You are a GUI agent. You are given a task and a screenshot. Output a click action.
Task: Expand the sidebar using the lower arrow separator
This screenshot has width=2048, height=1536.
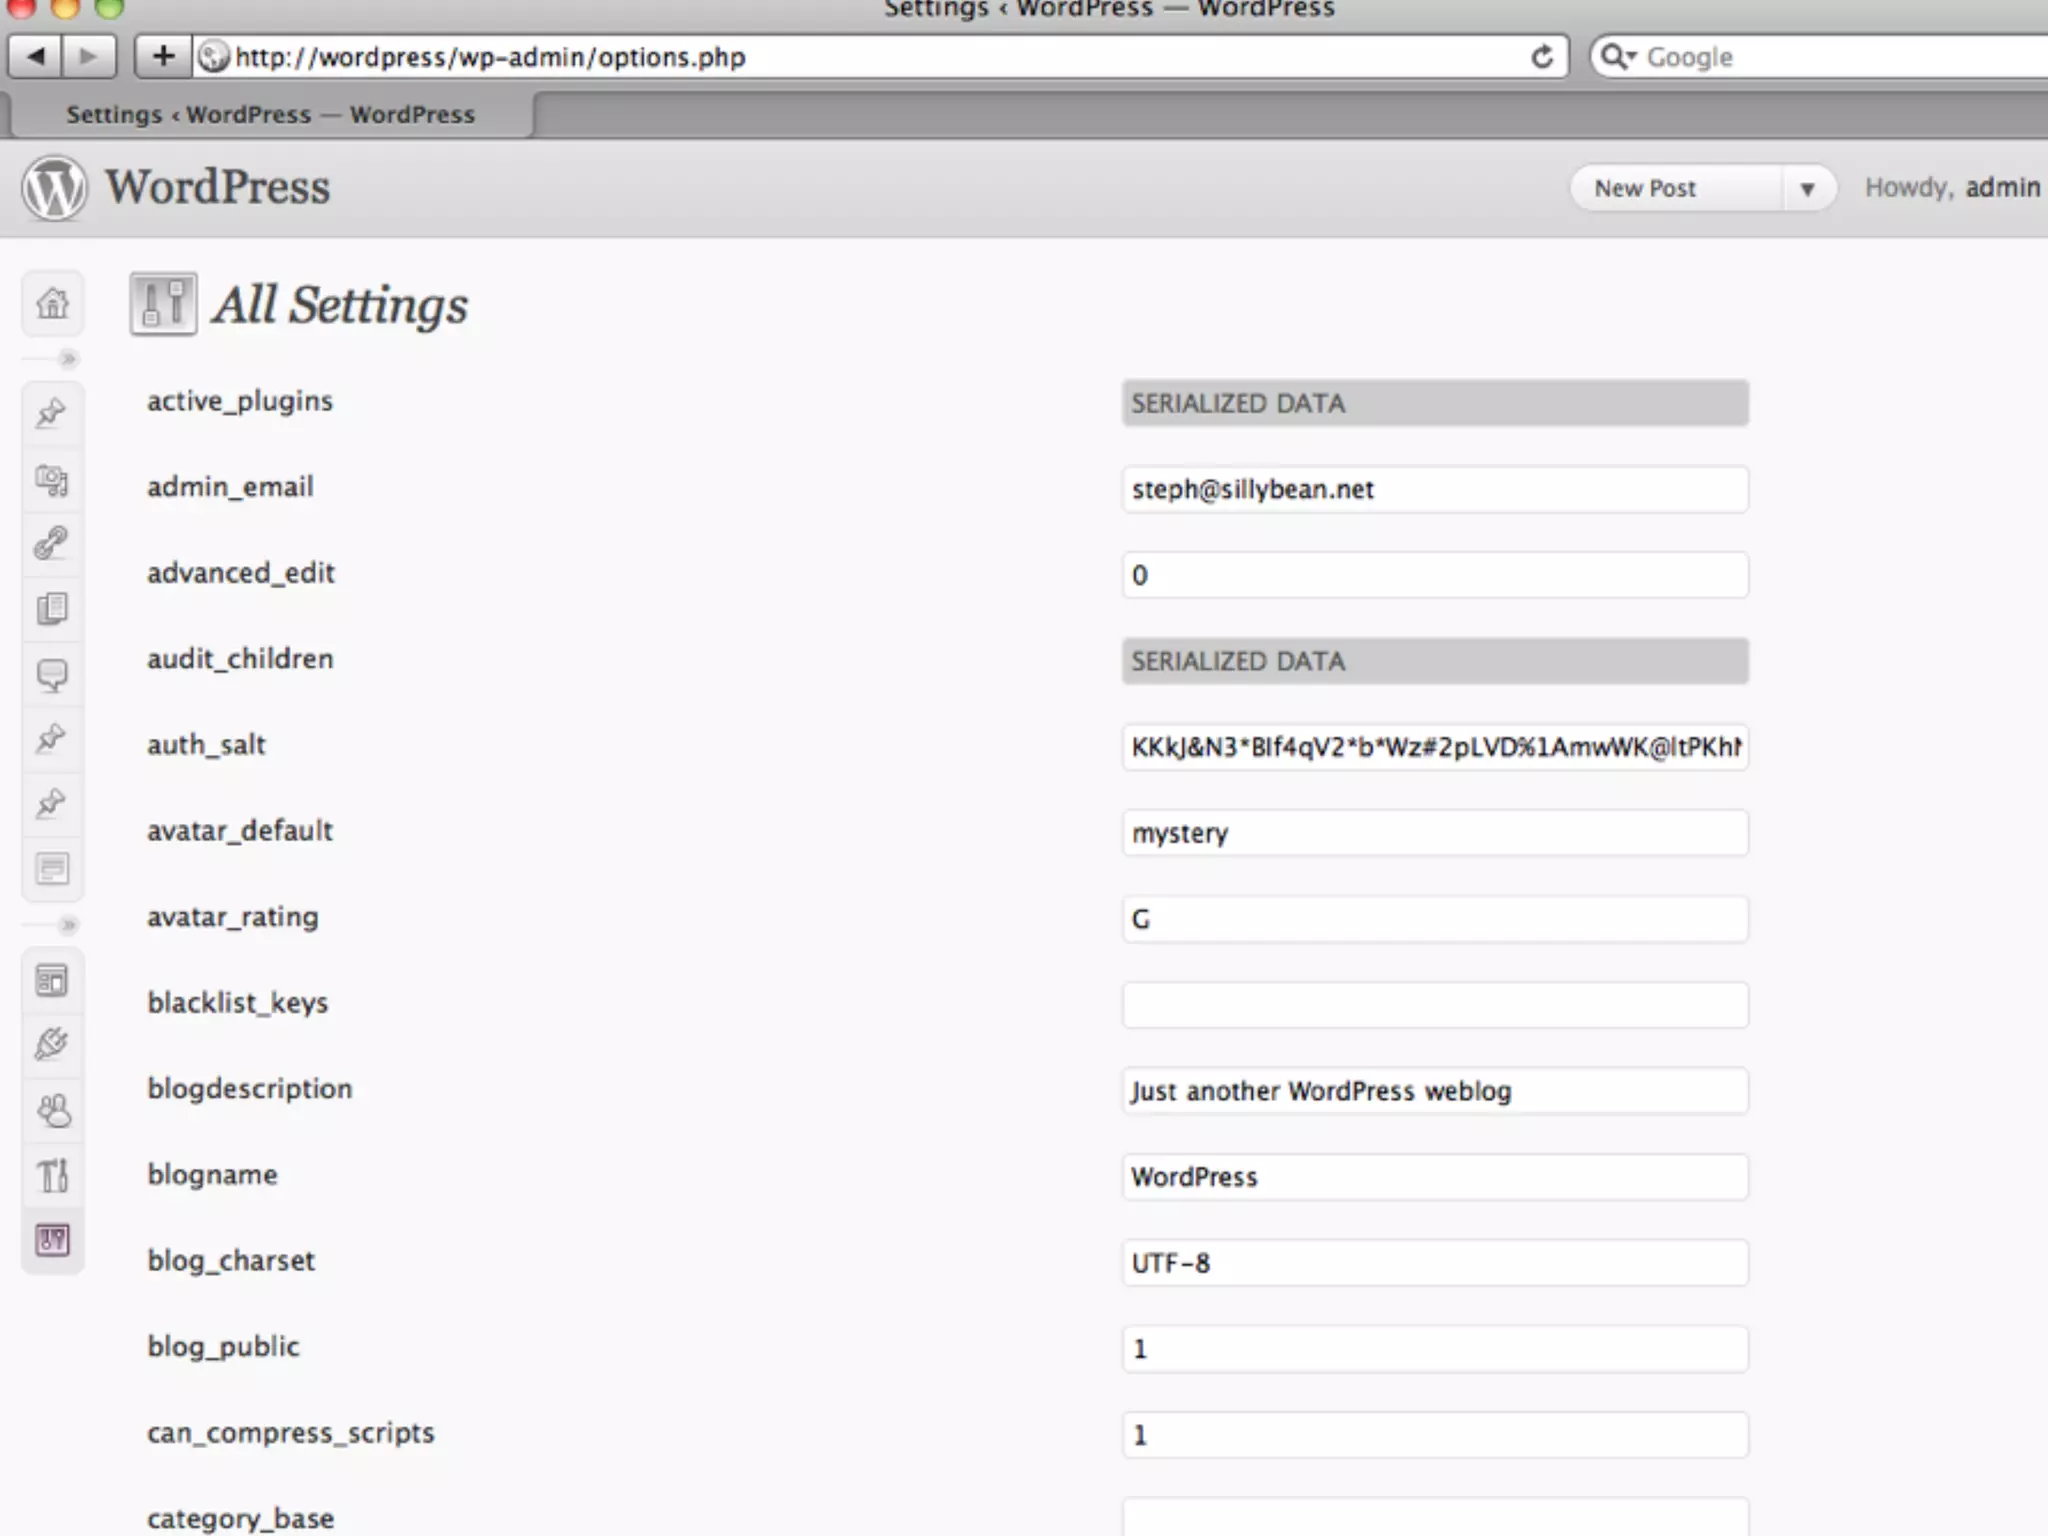click(x=67, y=924)
